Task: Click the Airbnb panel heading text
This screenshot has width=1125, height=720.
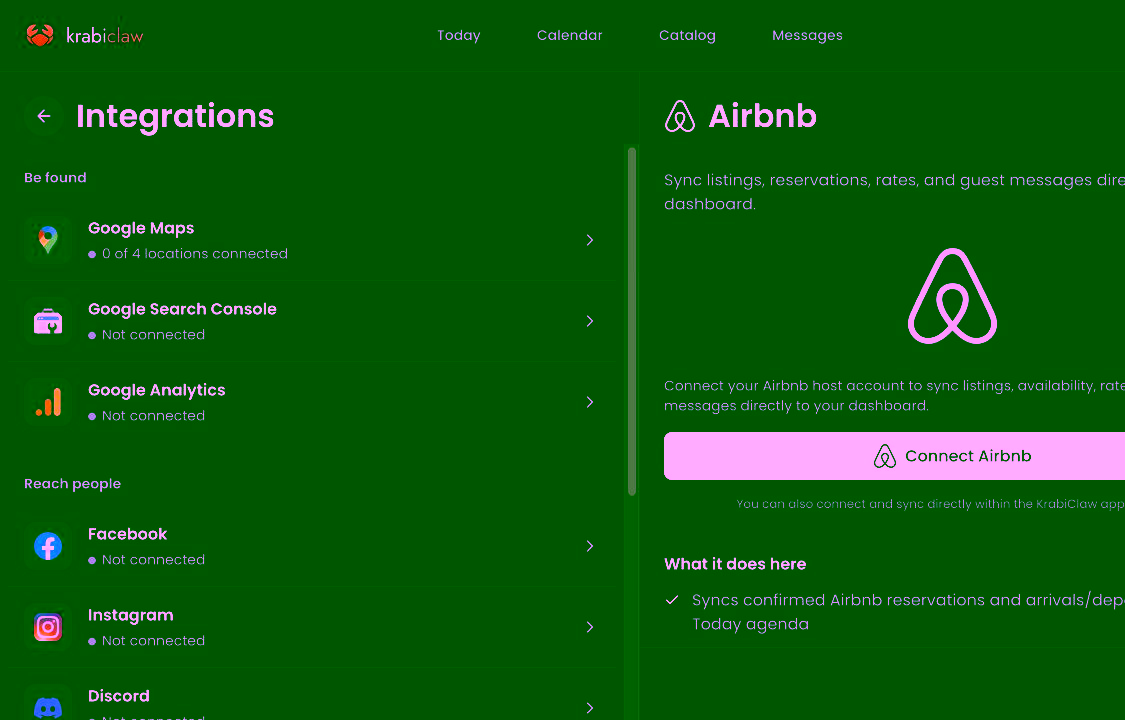Action: pos(762,116)
